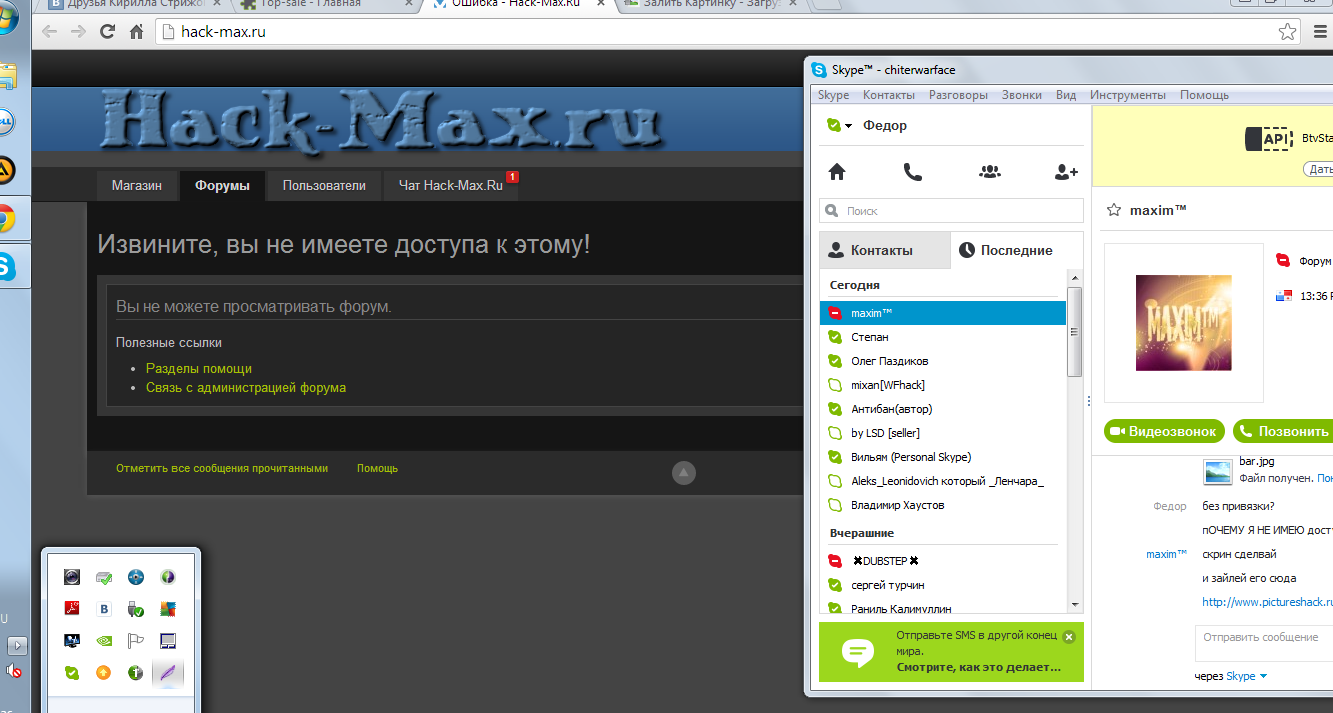Image resolution: width=1333 pixels, height=713 pixels.
Task: Open 'через Skype' send-method dropdown
Action: 1231,676
